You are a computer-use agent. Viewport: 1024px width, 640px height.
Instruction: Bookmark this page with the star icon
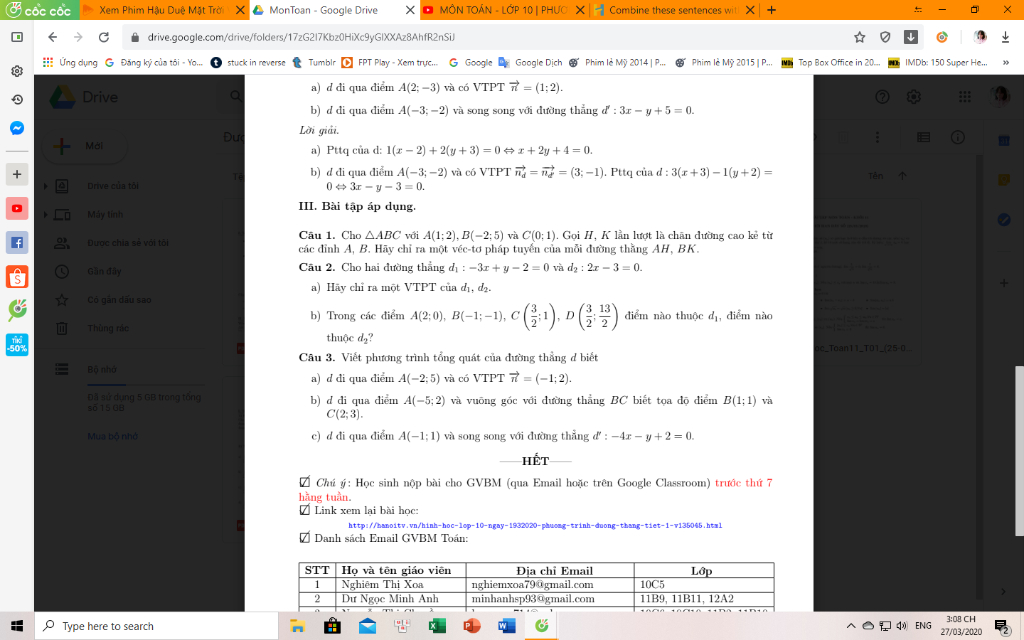(x=859, y=37)
